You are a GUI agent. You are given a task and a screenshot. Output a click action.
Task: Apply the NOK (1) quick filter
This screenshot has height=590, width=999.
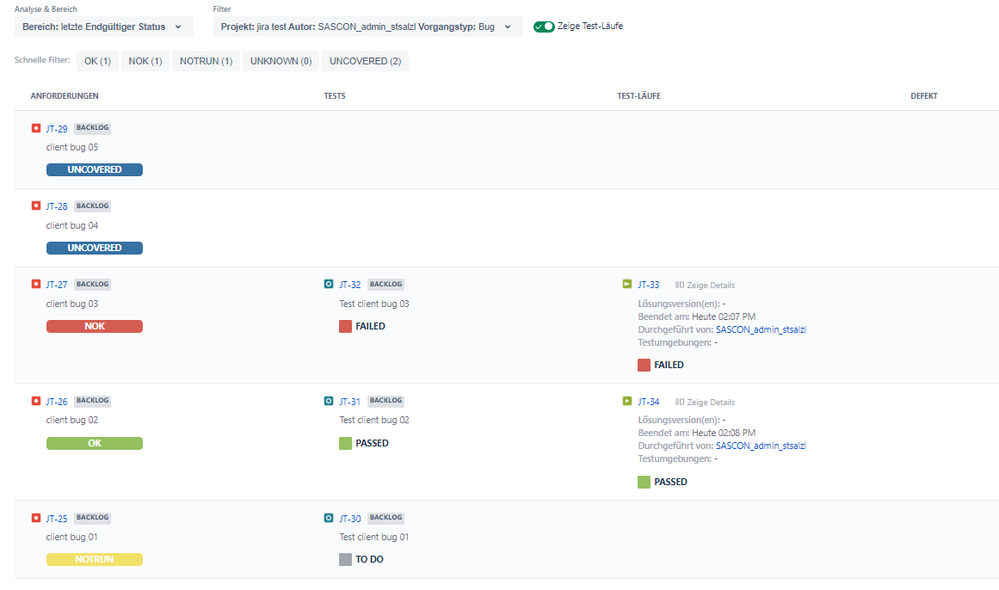click(x=145, y=61)
